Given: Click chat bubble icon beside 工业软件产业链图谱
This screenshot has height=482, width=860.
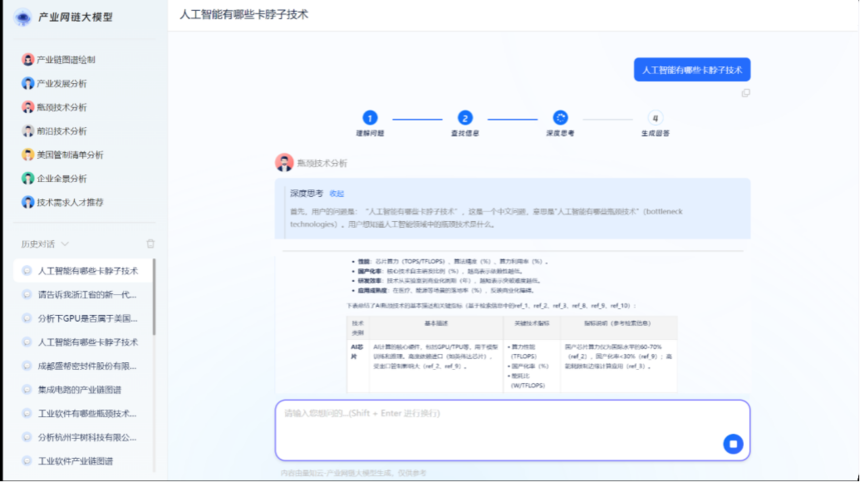Looking at the screenshot, I should click(26, 461).
